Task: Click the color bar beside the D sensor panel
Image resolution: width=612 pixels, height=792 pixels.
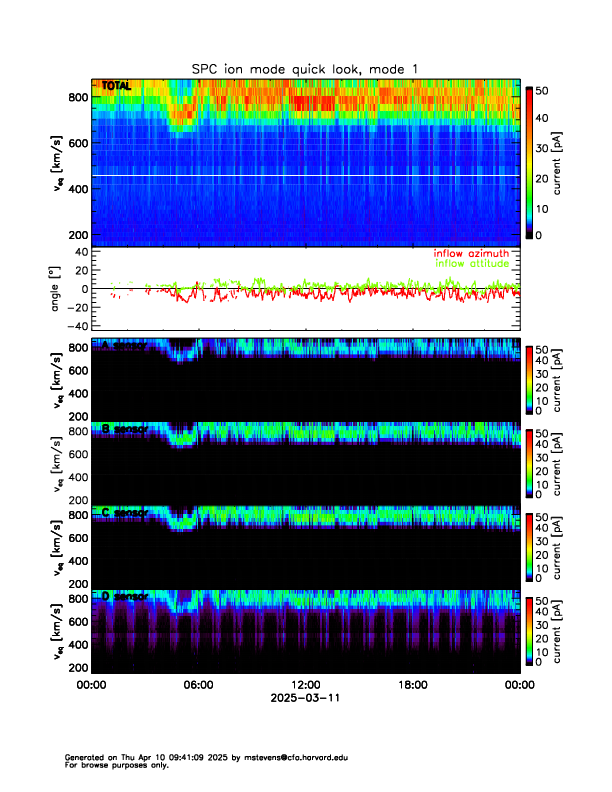Action: tap(530, 630)
